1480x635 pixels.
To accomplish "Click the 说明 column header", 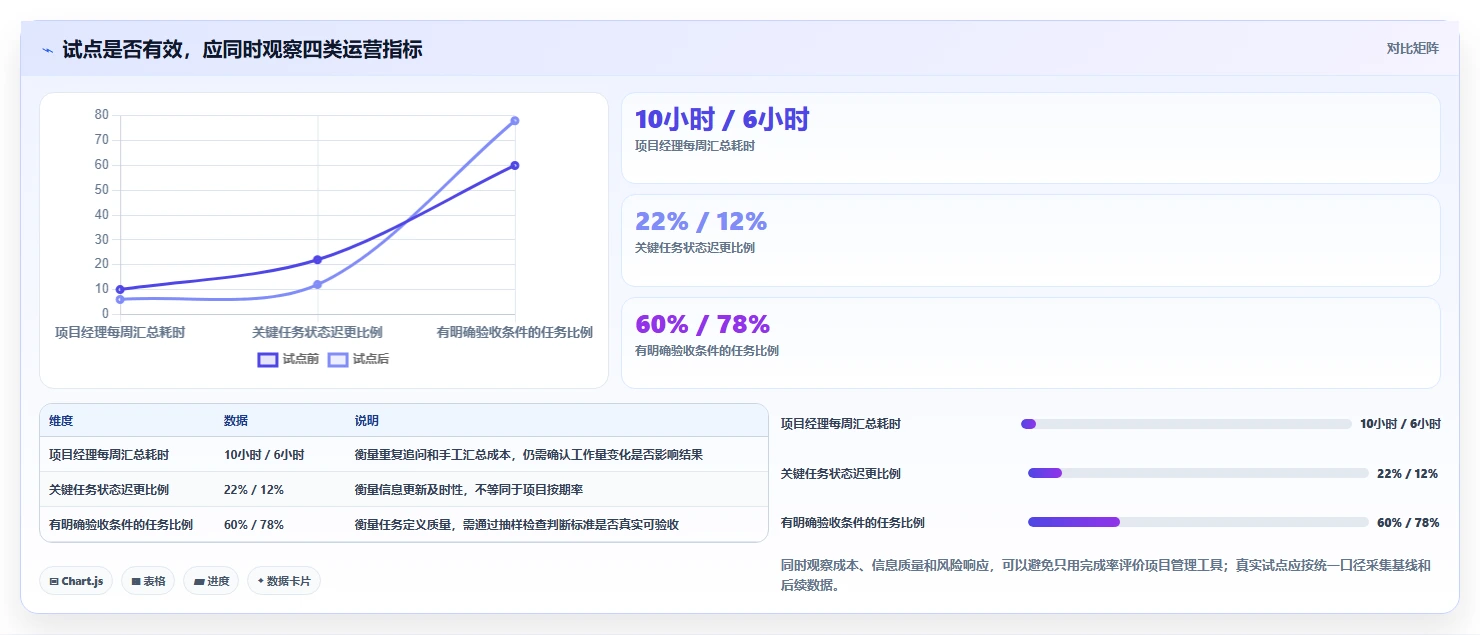I will (367, 421).
